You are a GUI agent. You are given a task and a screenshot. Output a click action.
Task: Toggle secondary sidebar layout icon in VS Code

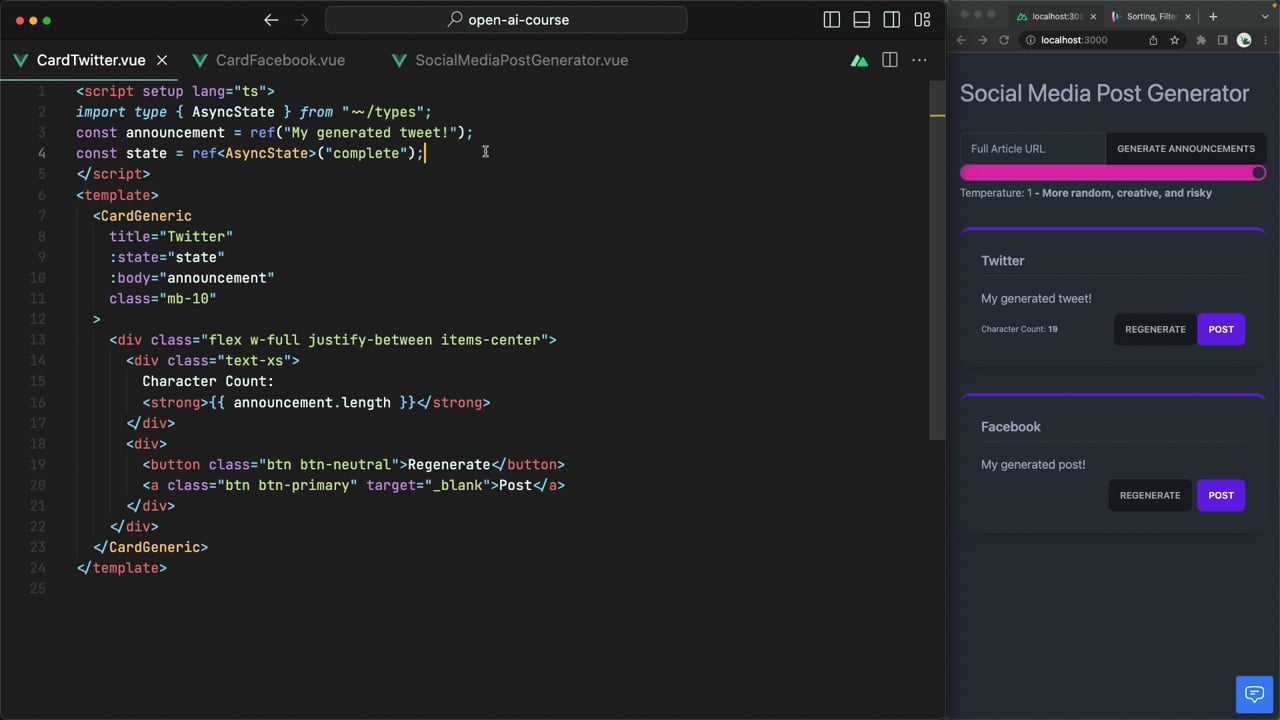click(x=891, y=20)
